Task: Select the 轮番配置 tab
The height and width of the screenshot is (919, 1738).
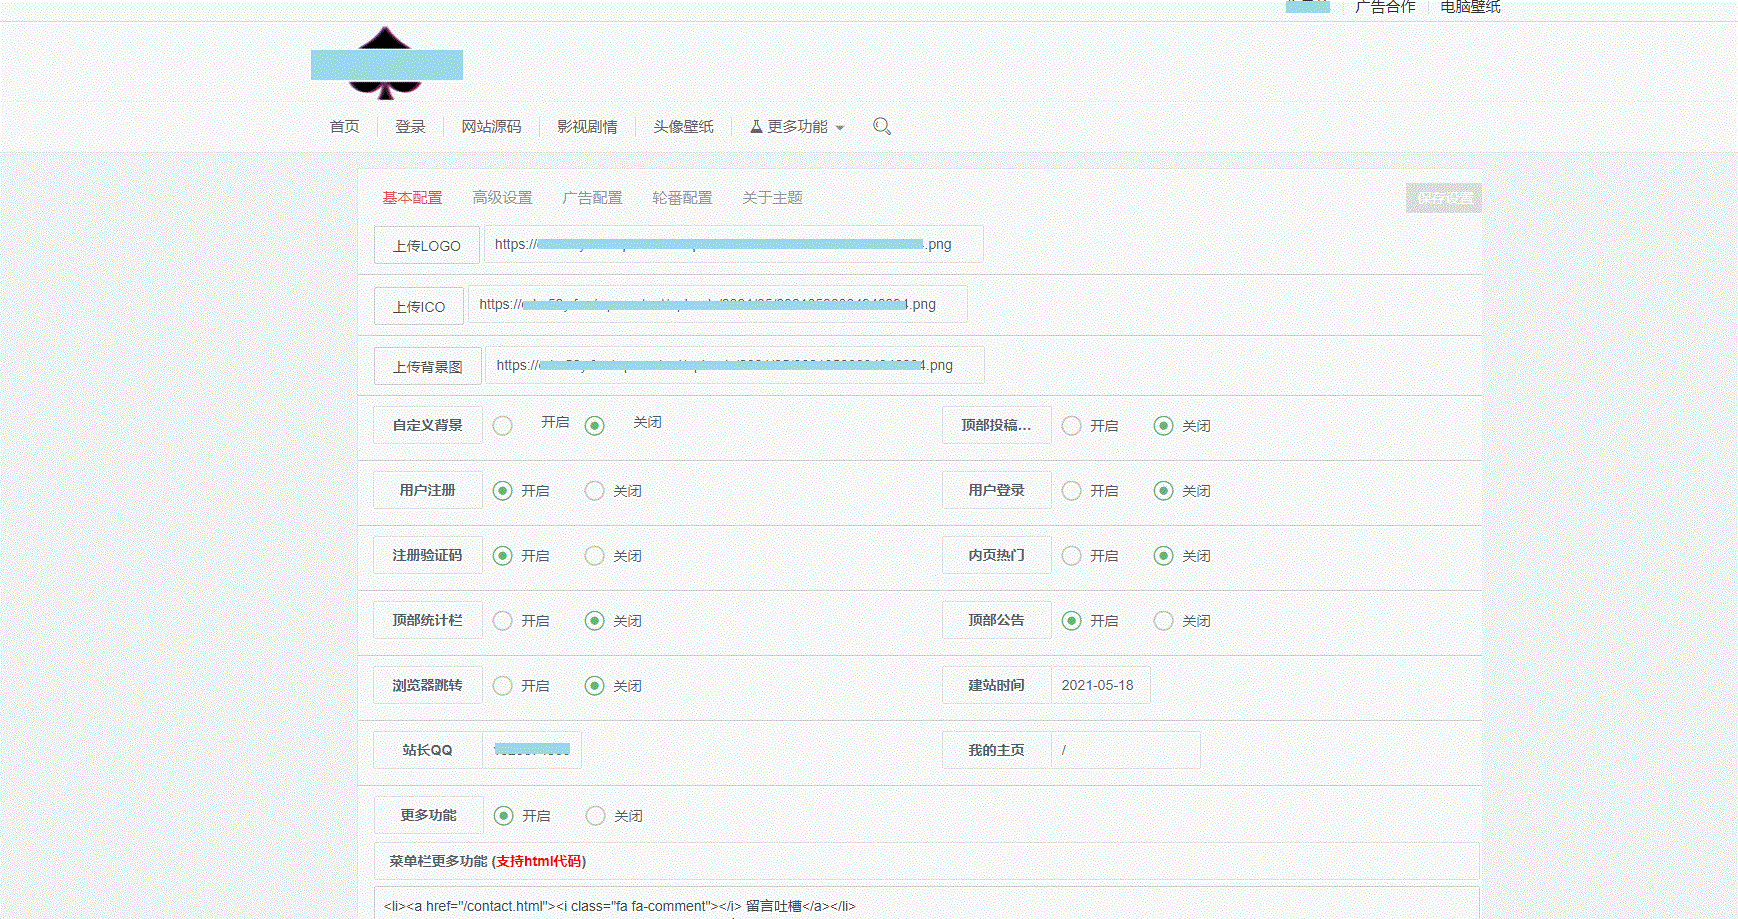Action: (x=682, y=198)
